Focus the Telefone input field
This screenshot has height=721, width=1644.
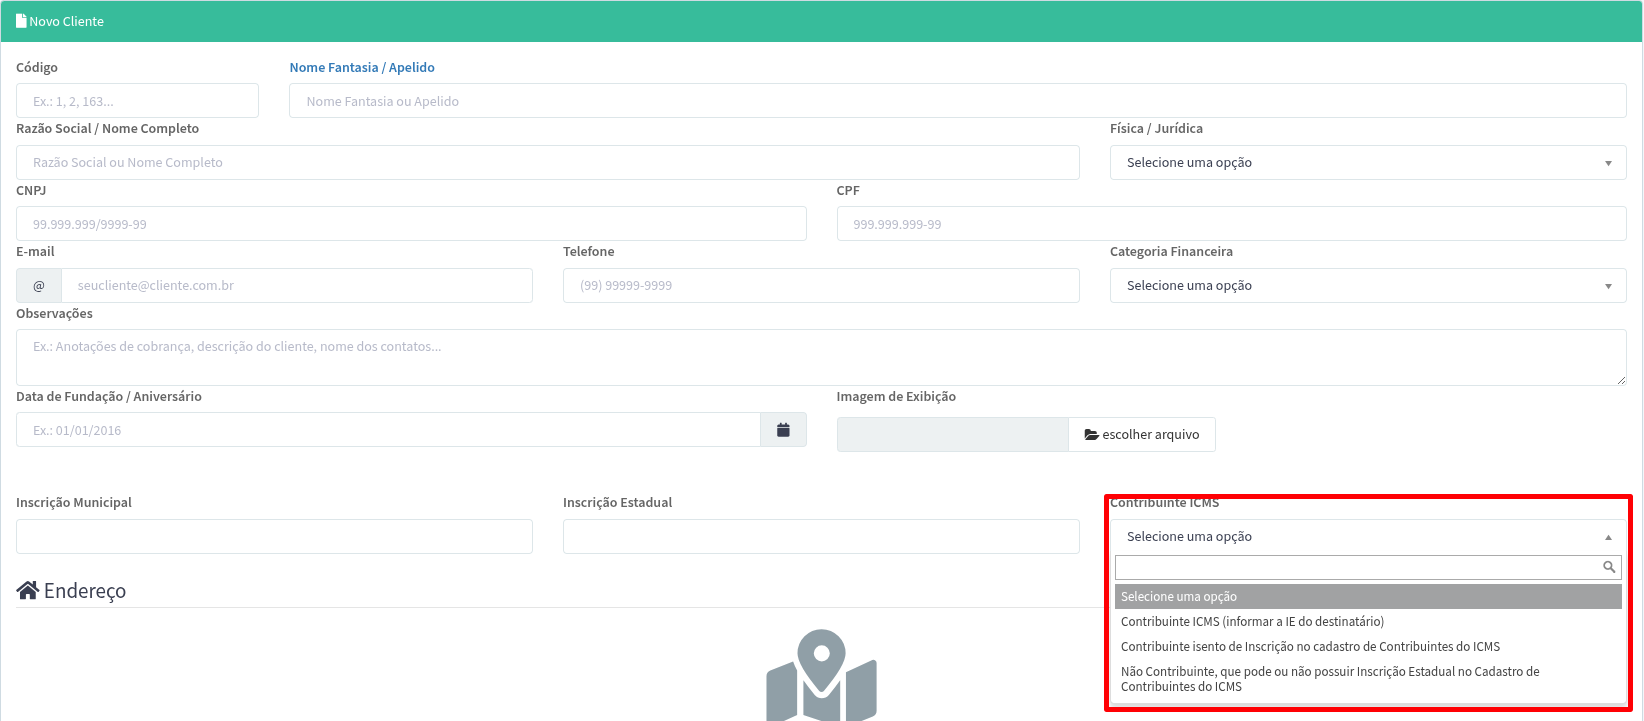(x=820, y=286)
